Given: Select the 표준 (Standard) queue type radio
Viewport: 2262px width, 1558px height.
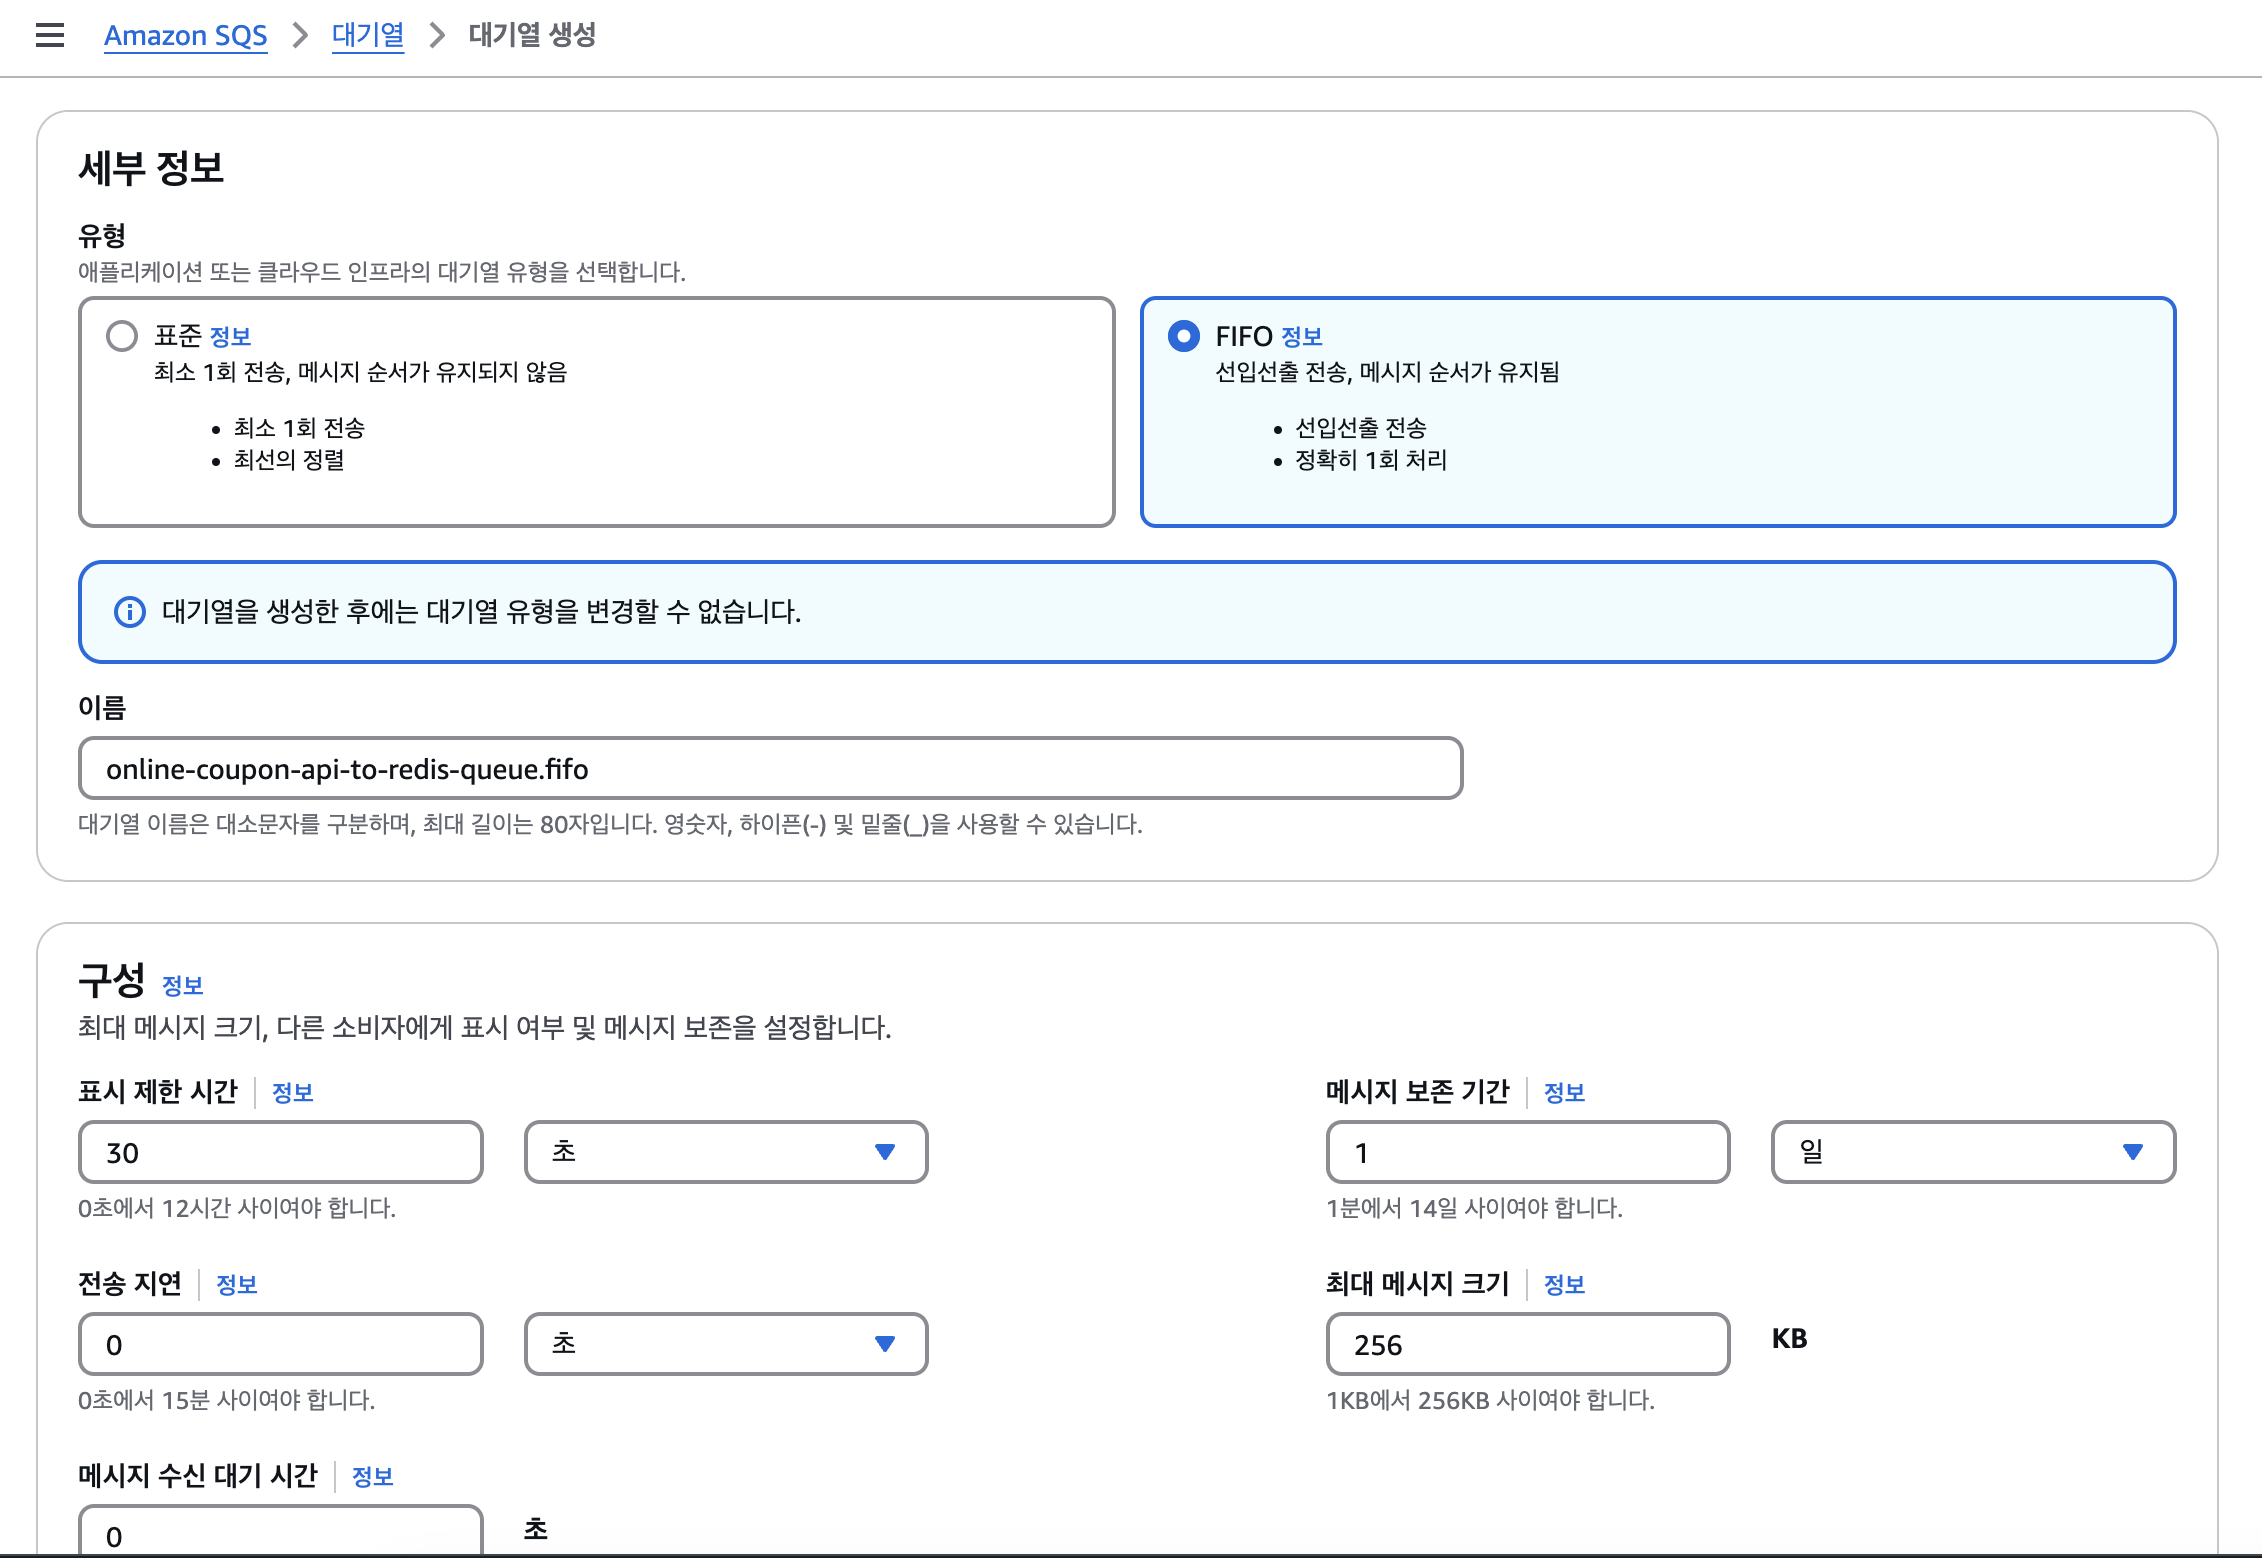Looking at the screenshot, I should (x=122, y=336).
